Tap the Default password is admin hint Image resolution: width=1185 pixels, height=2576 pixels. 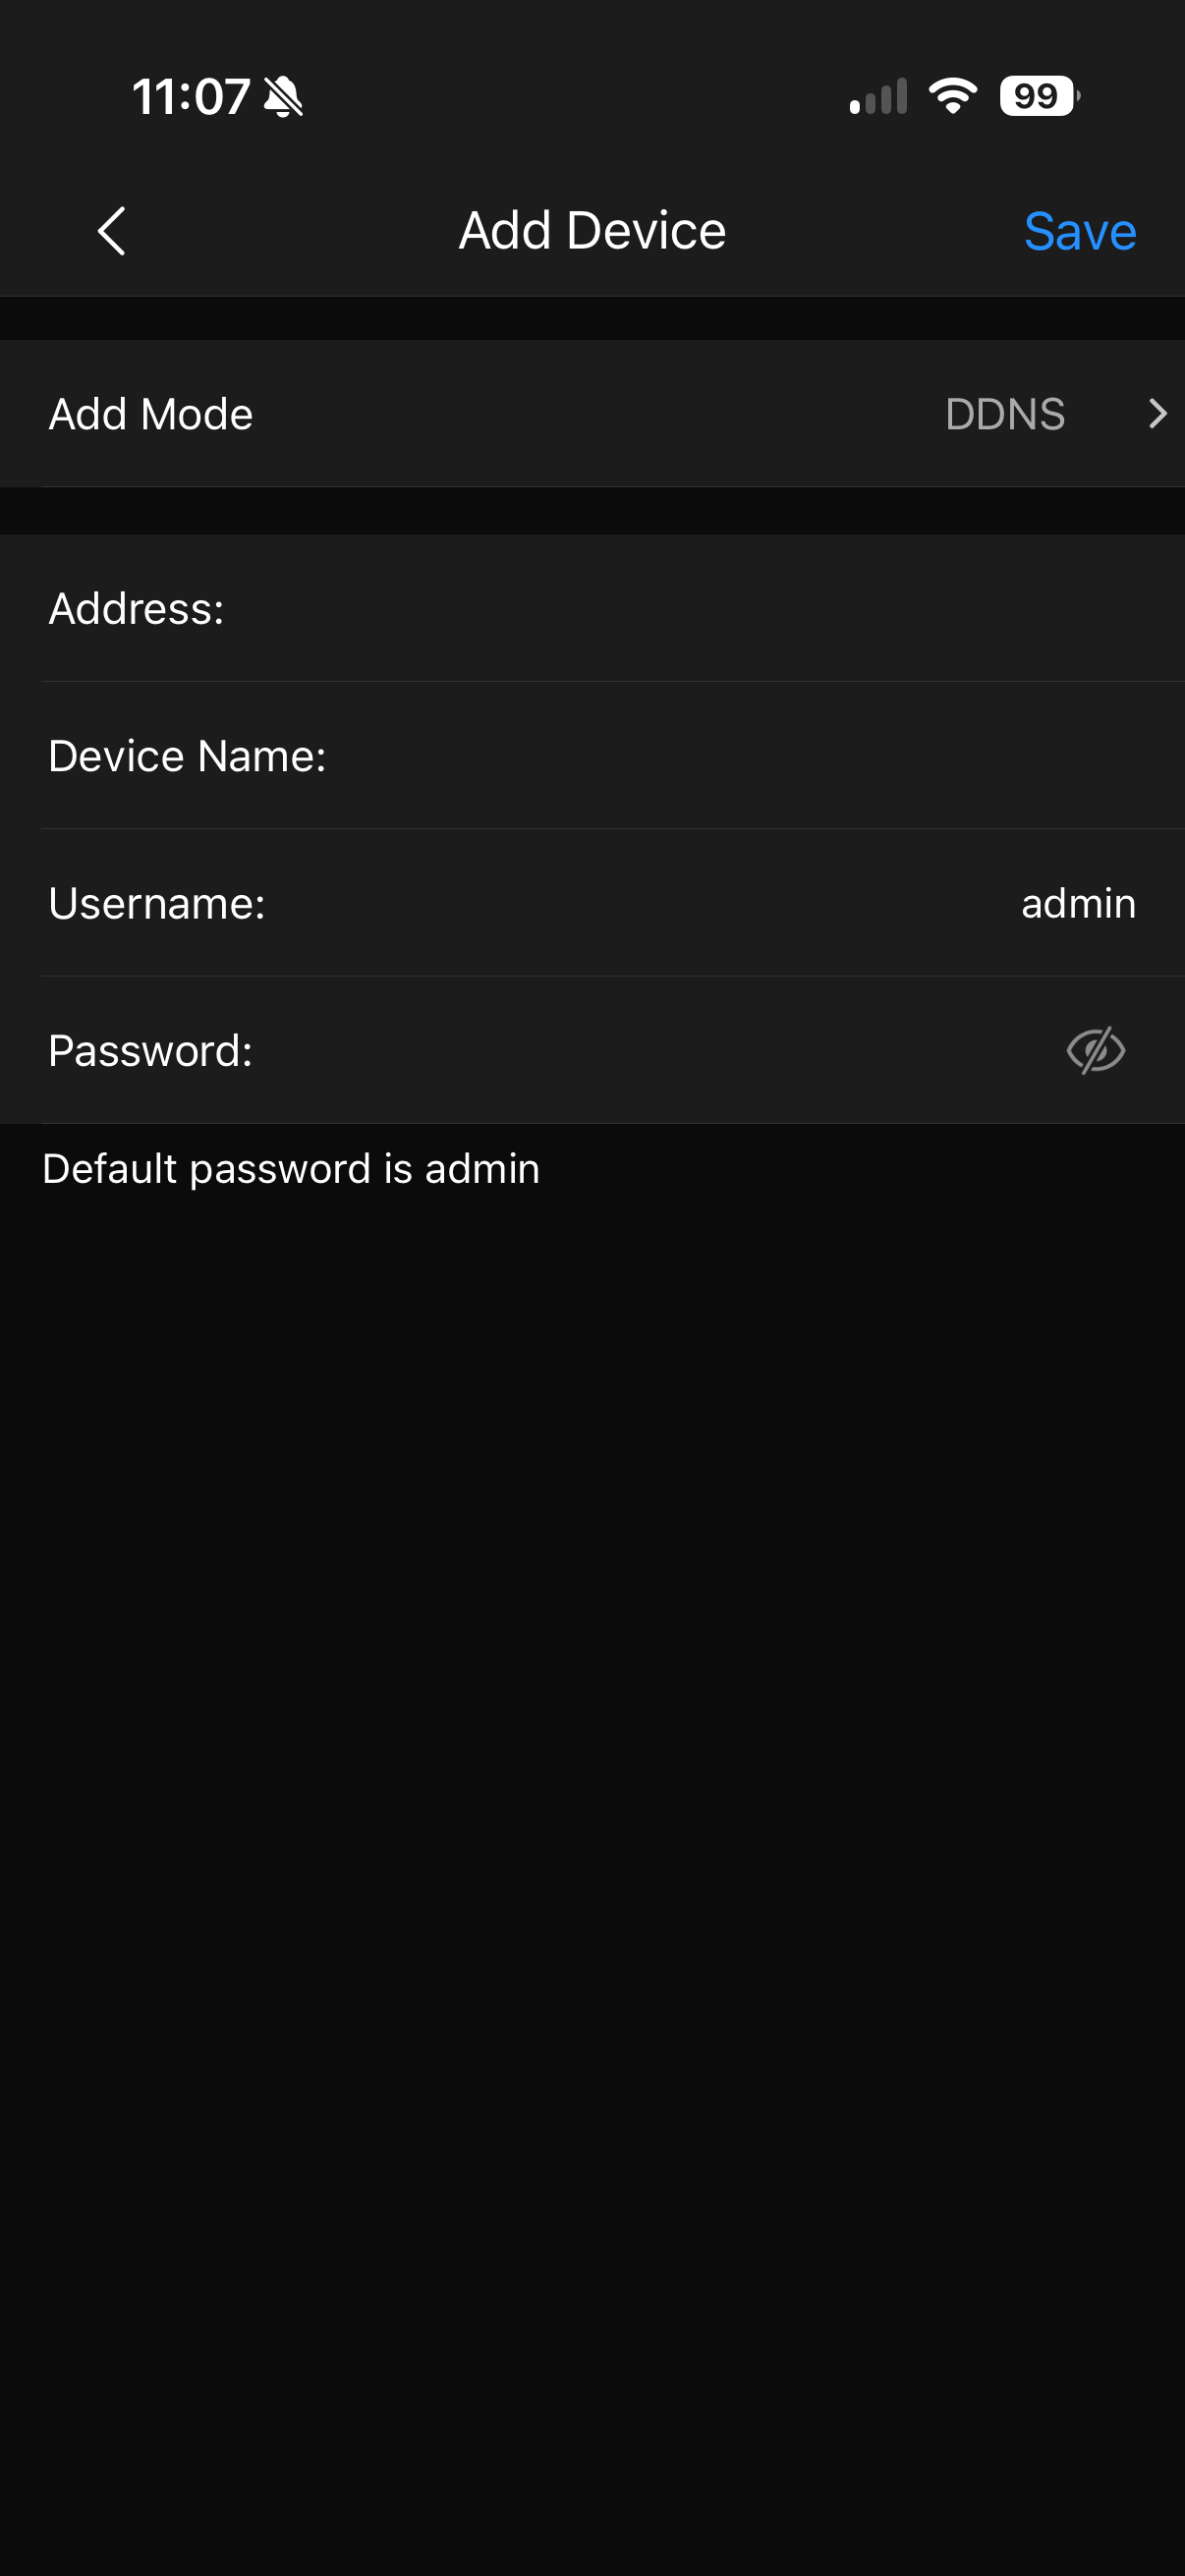291,1168
